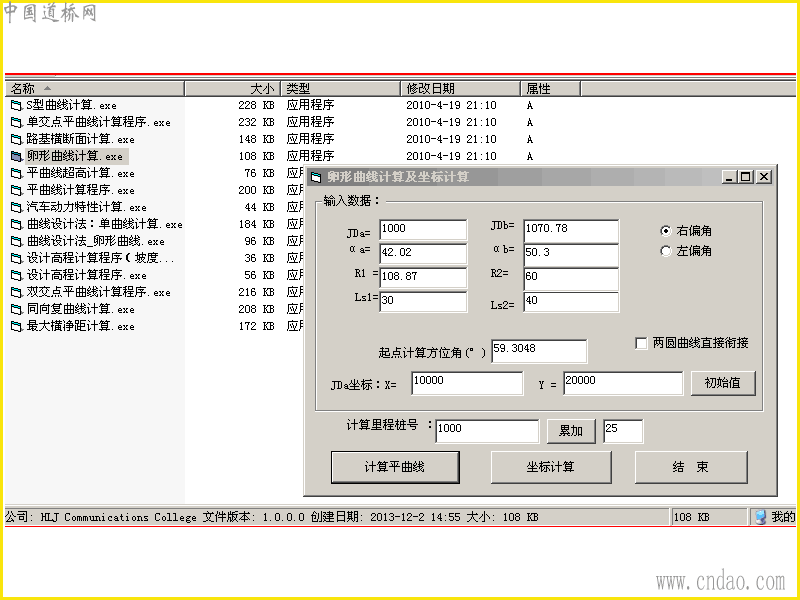Click the 起点计算方位角 input field
This screenshot has width=800, height=600.
pos(539,351)
